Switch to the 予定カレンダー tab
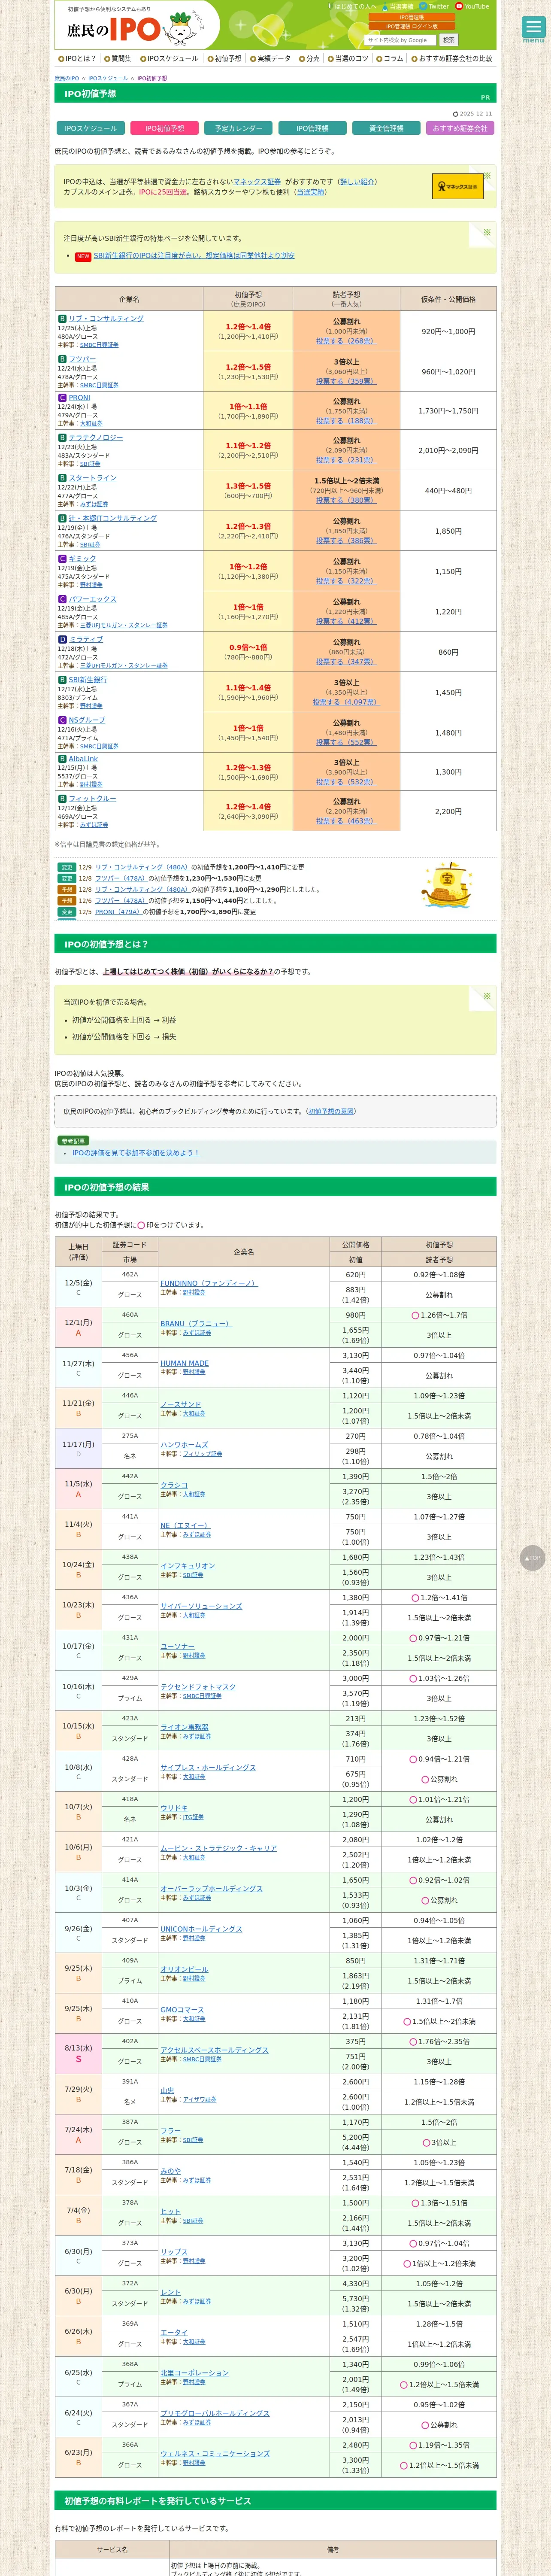 [238, 128]
